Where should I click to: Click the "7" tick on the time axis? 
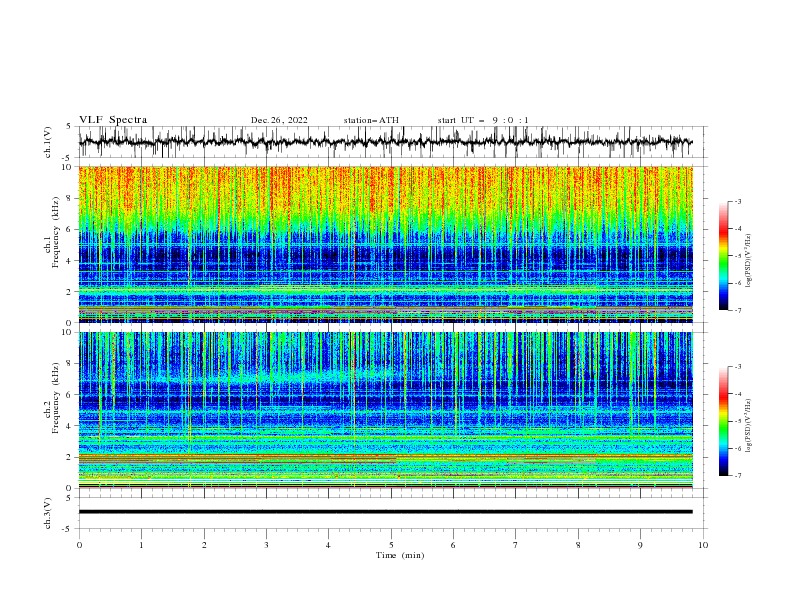click(x=516, y=545)
